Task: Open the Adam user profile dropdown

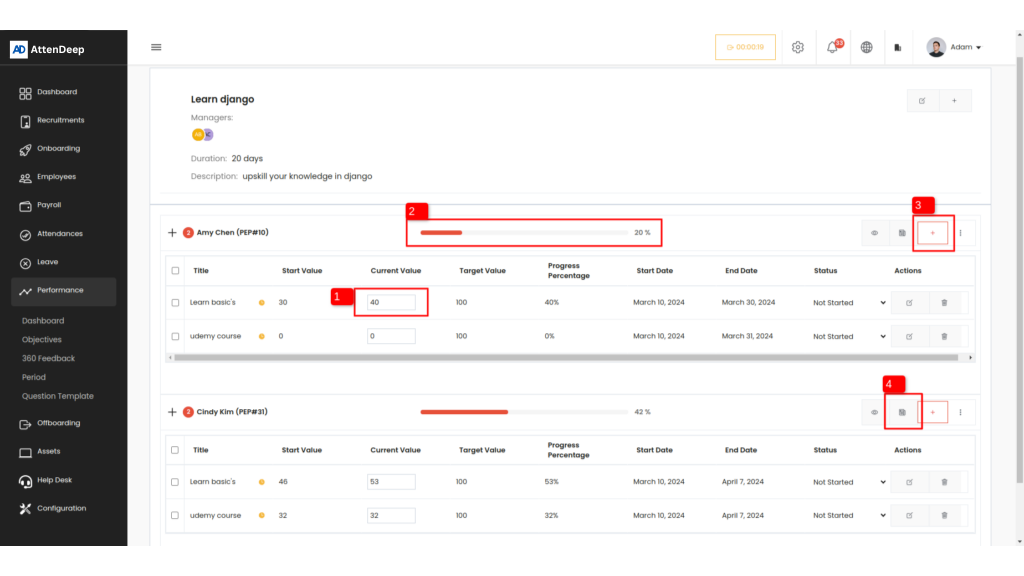Action: [x=954, y=47]
